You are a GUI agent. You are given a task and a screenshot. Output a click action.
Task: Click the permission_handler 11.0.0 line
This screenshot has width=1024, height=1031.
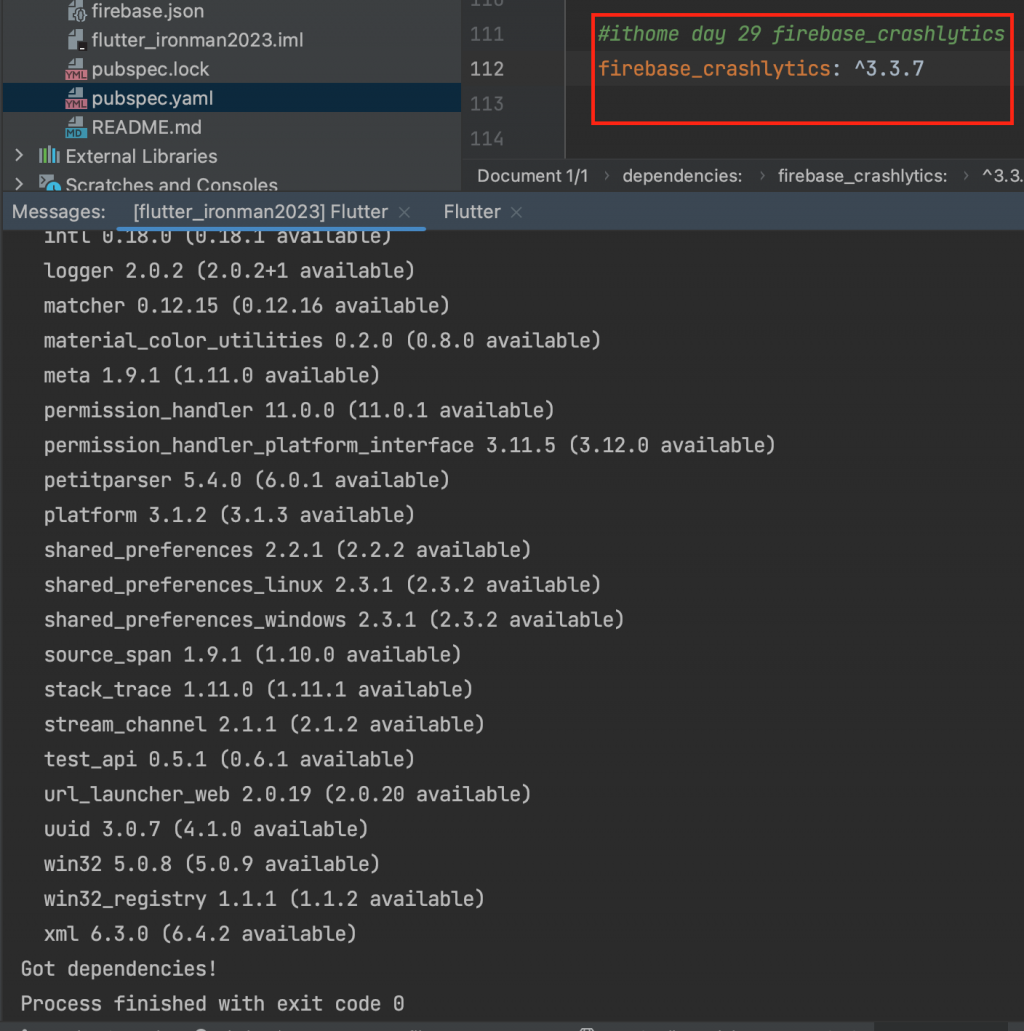299,410
